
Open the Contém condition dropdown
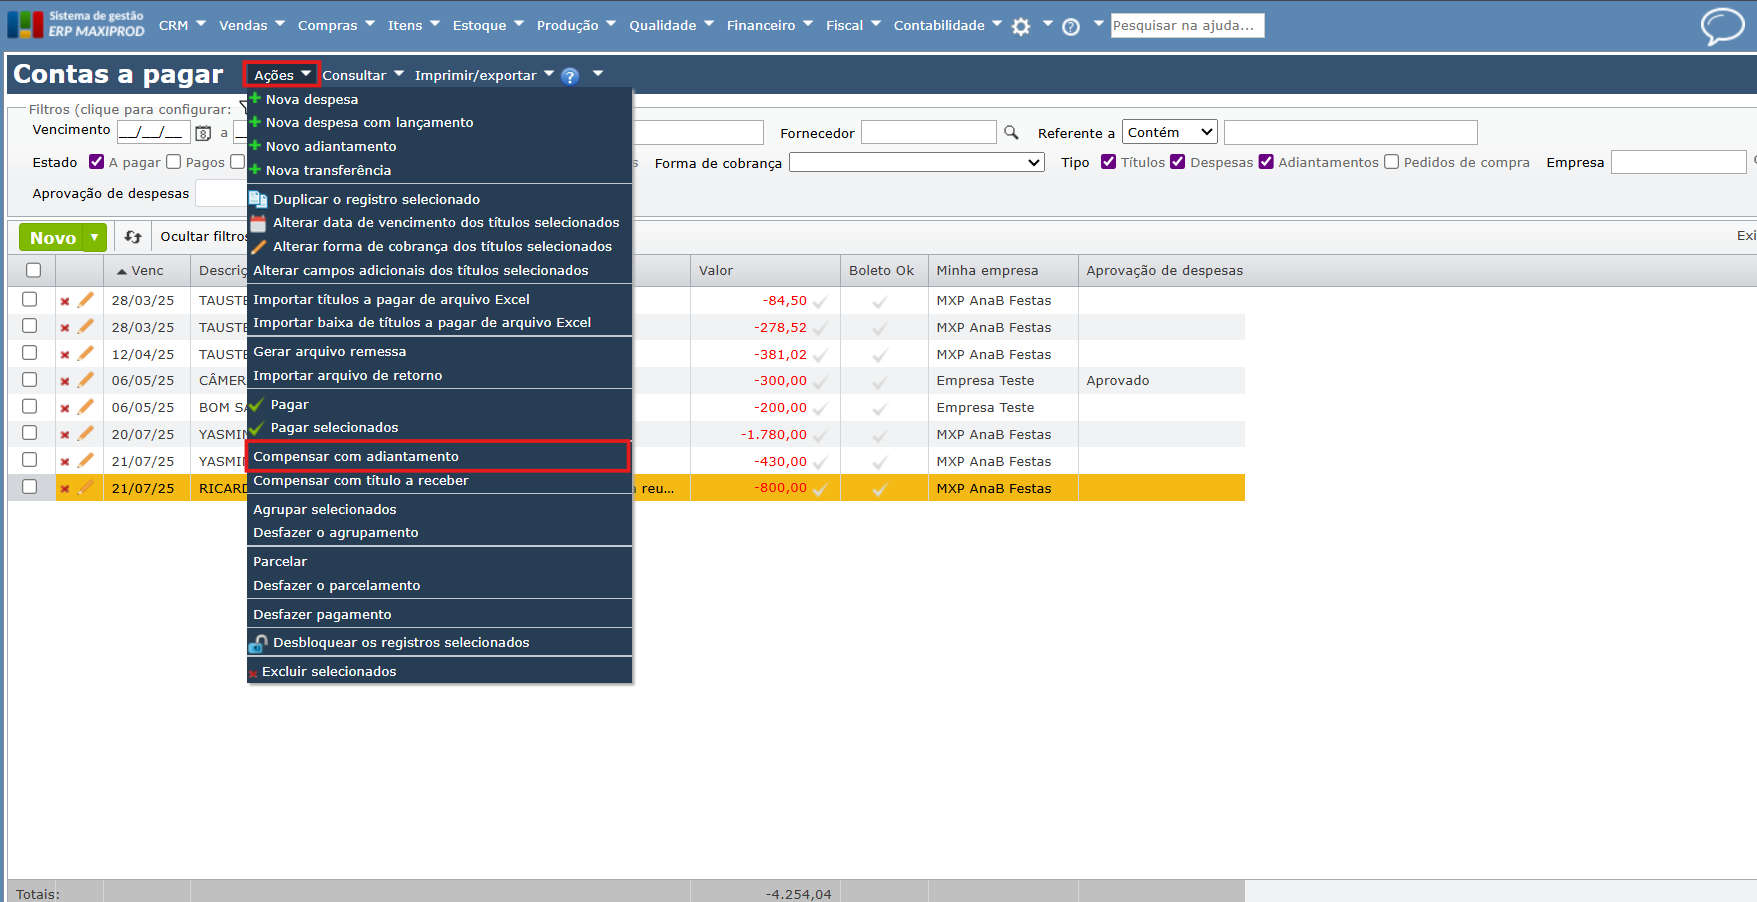point(1170,132)
